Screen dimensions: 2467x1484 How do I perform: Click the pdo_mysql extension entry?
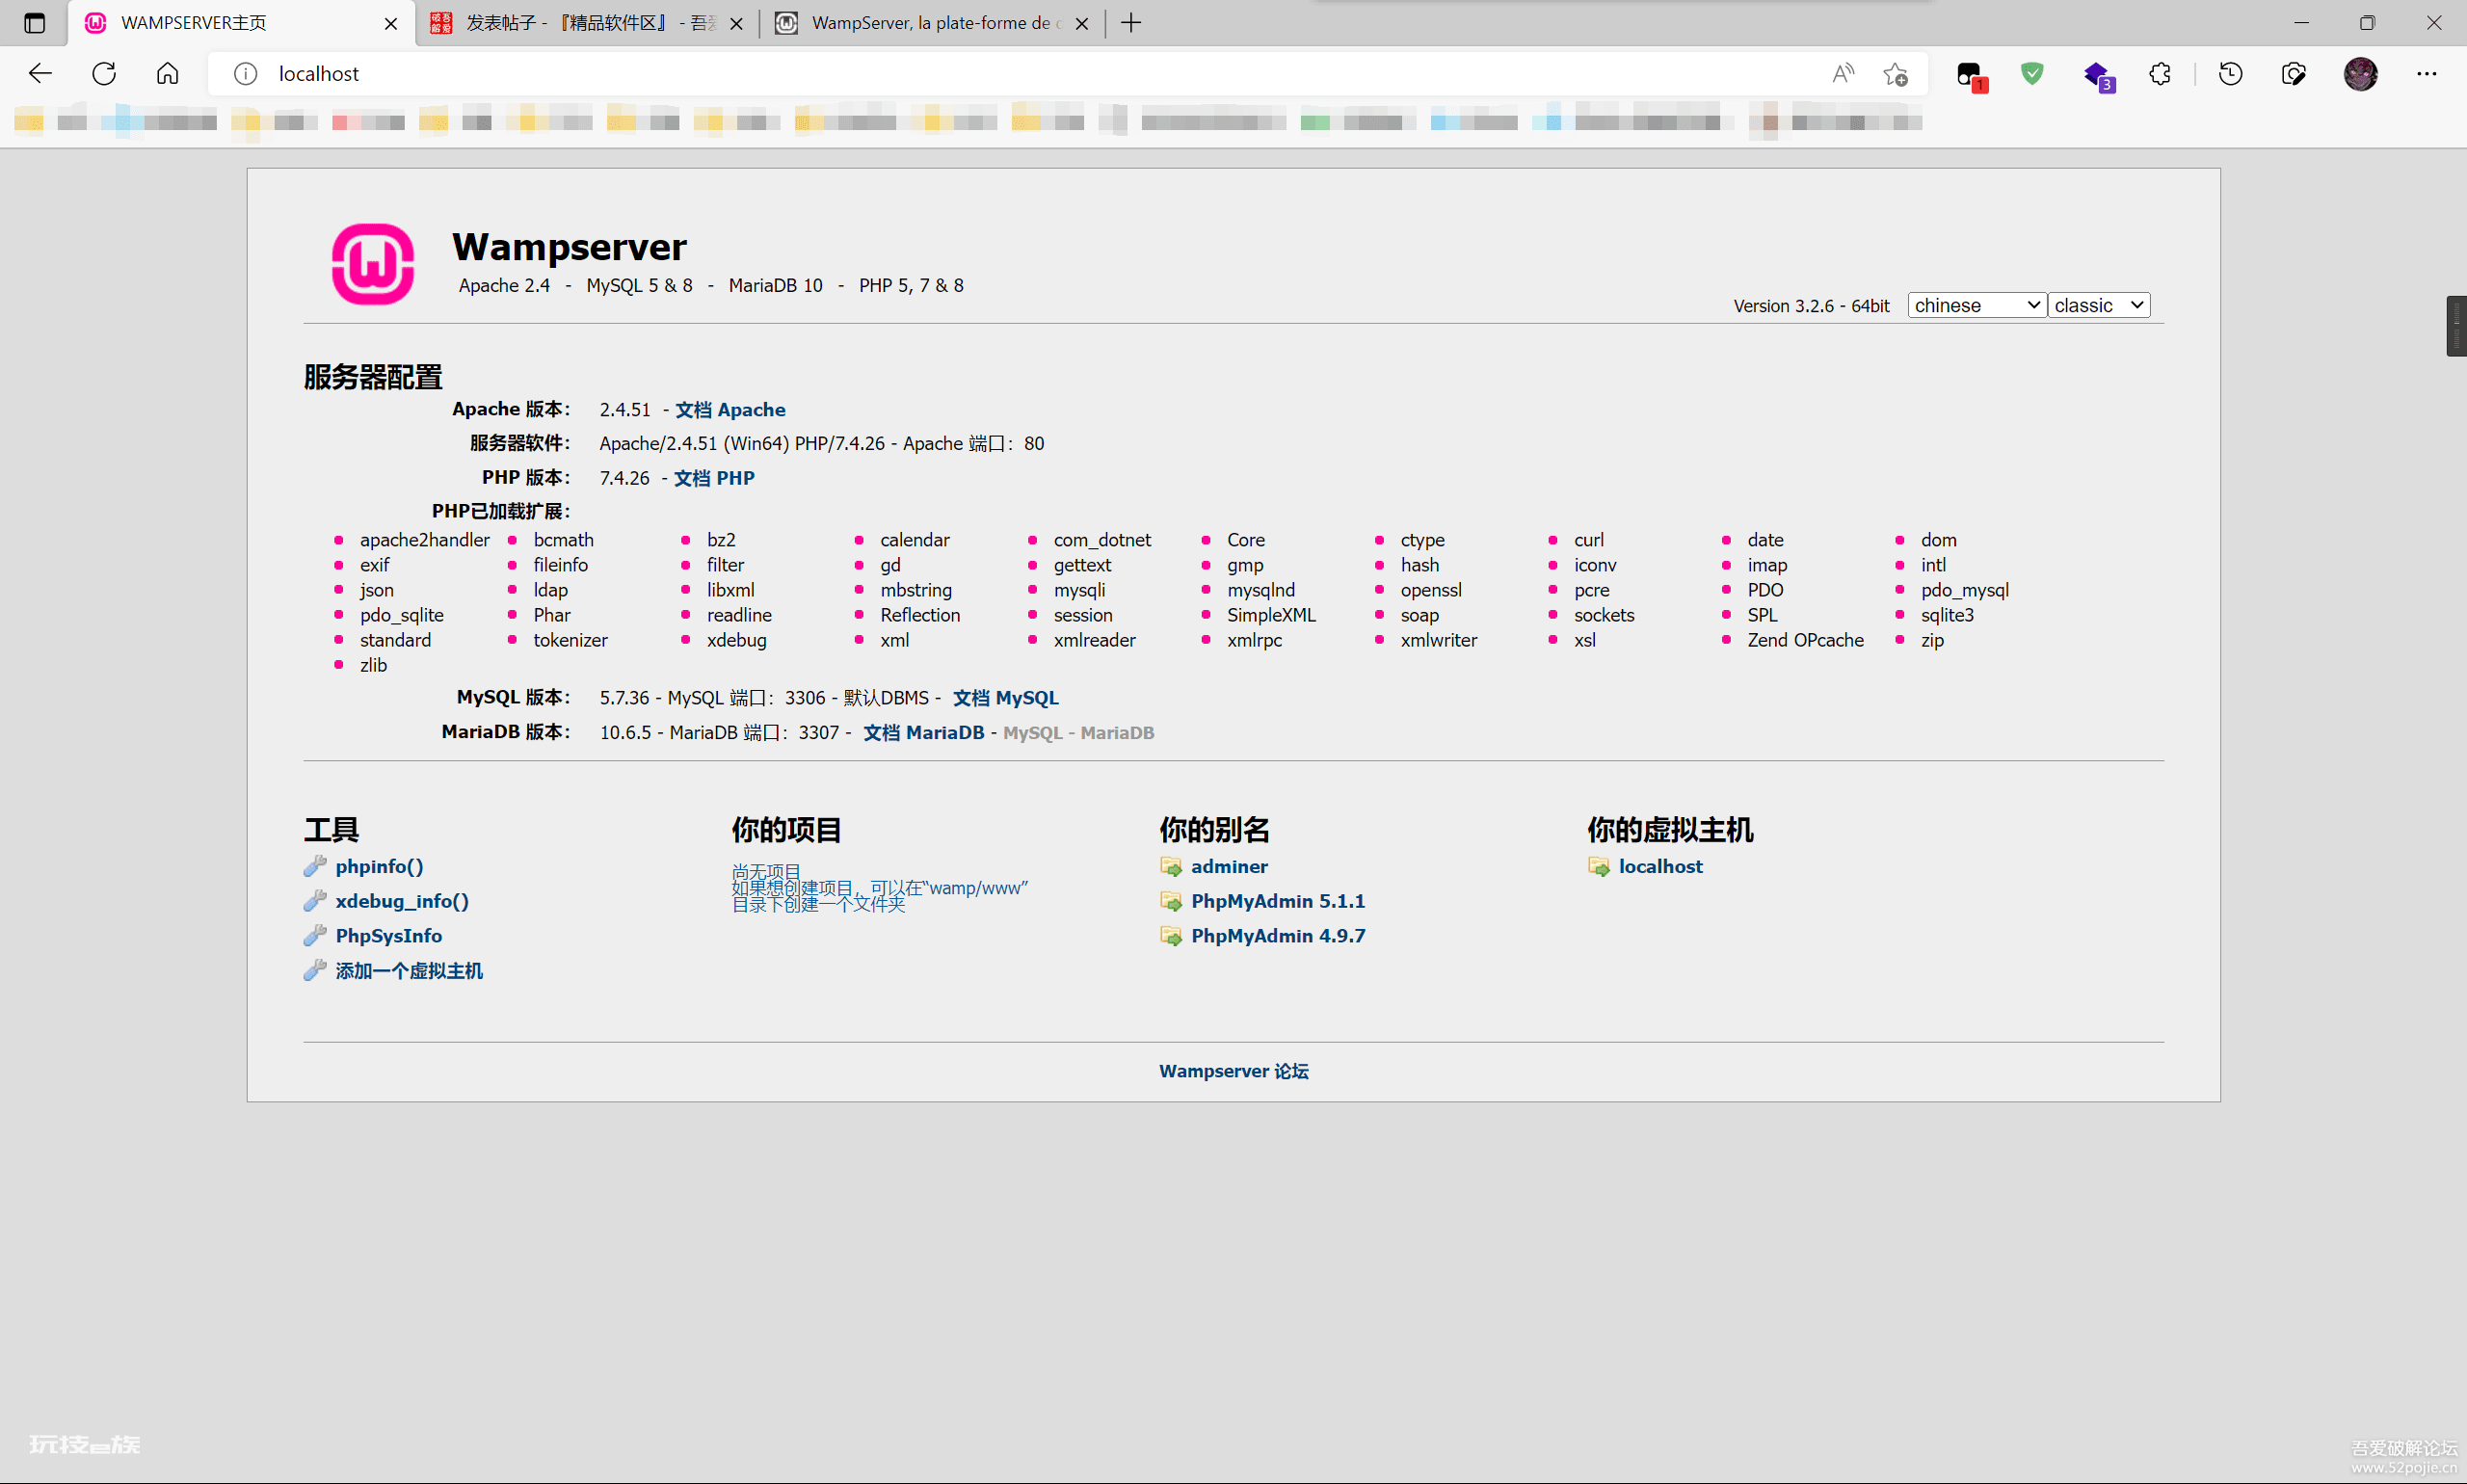click(x=1964, y=590)
